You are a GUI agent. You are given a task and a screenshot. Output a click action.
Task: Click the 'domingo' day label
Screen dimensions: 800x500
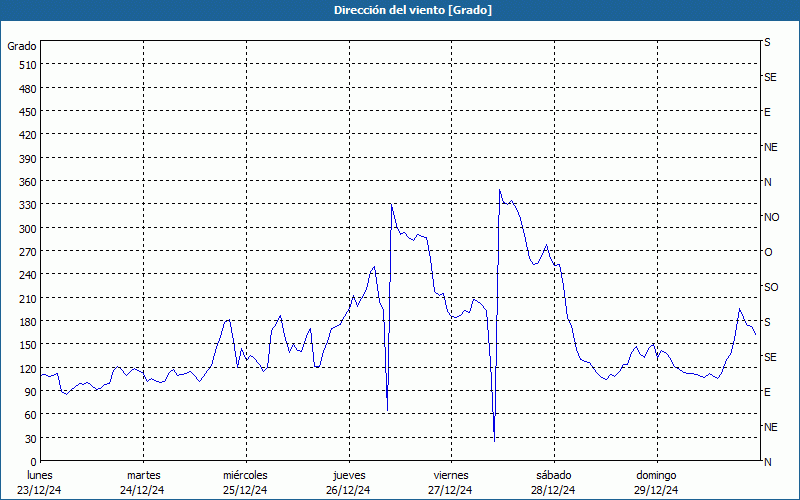coord(656,475)
